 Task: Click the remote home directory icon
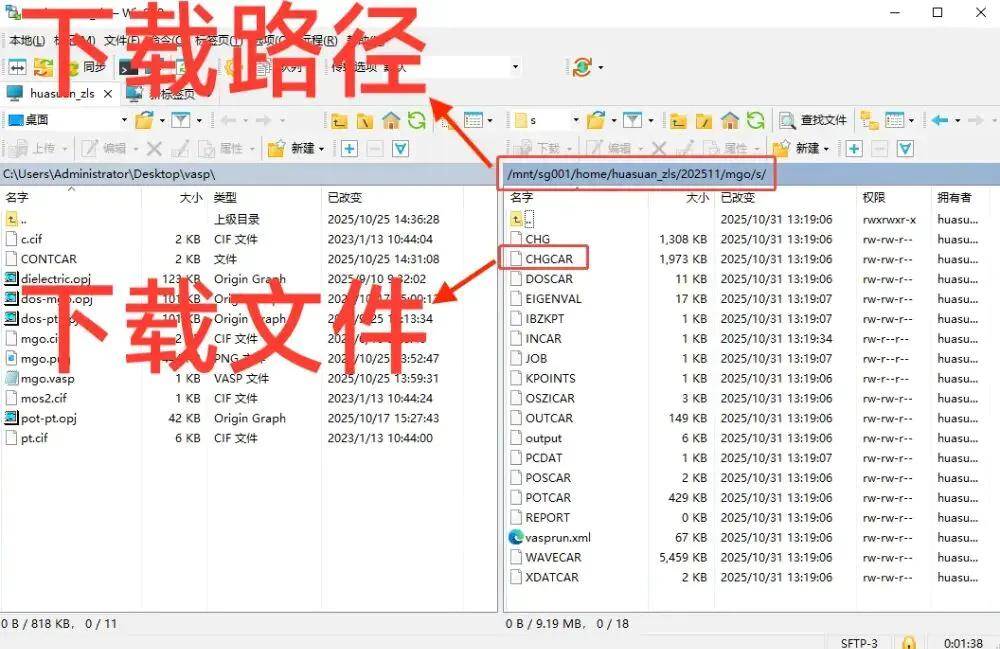pos(731,120)
